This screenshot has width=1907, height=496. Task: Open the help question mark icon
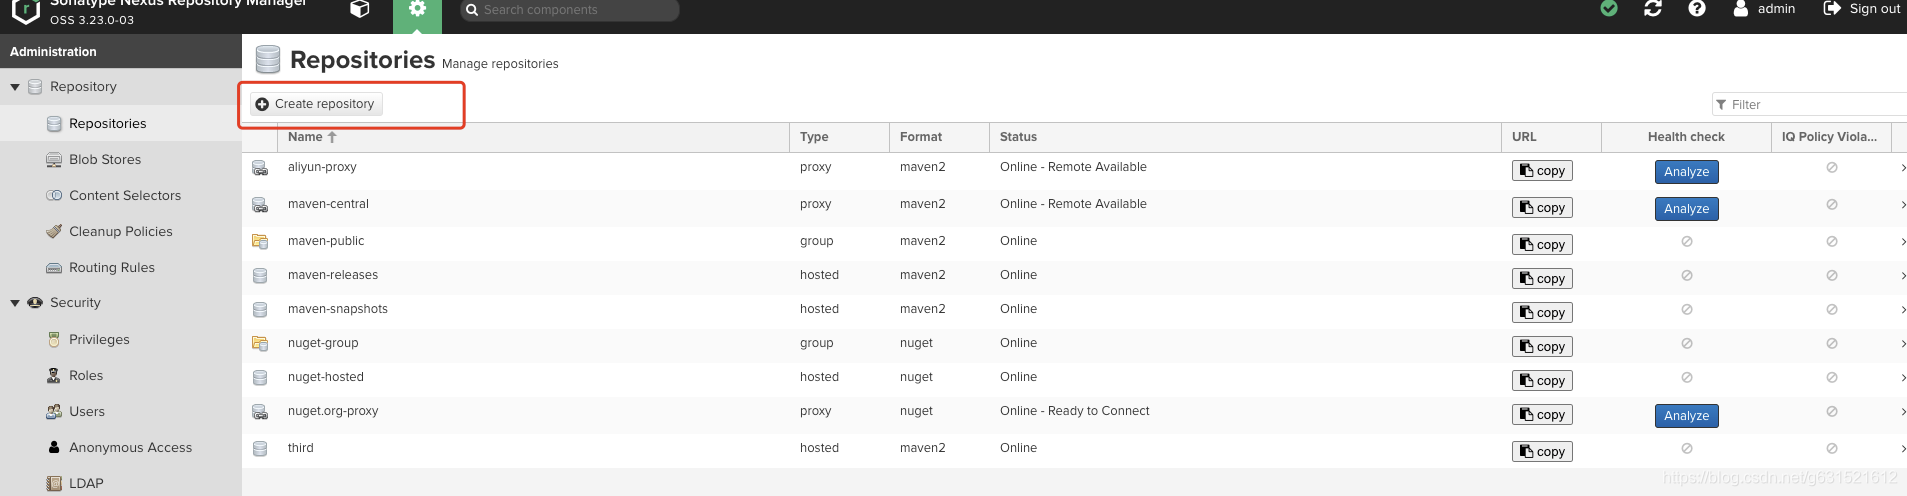click(1697, 8)
